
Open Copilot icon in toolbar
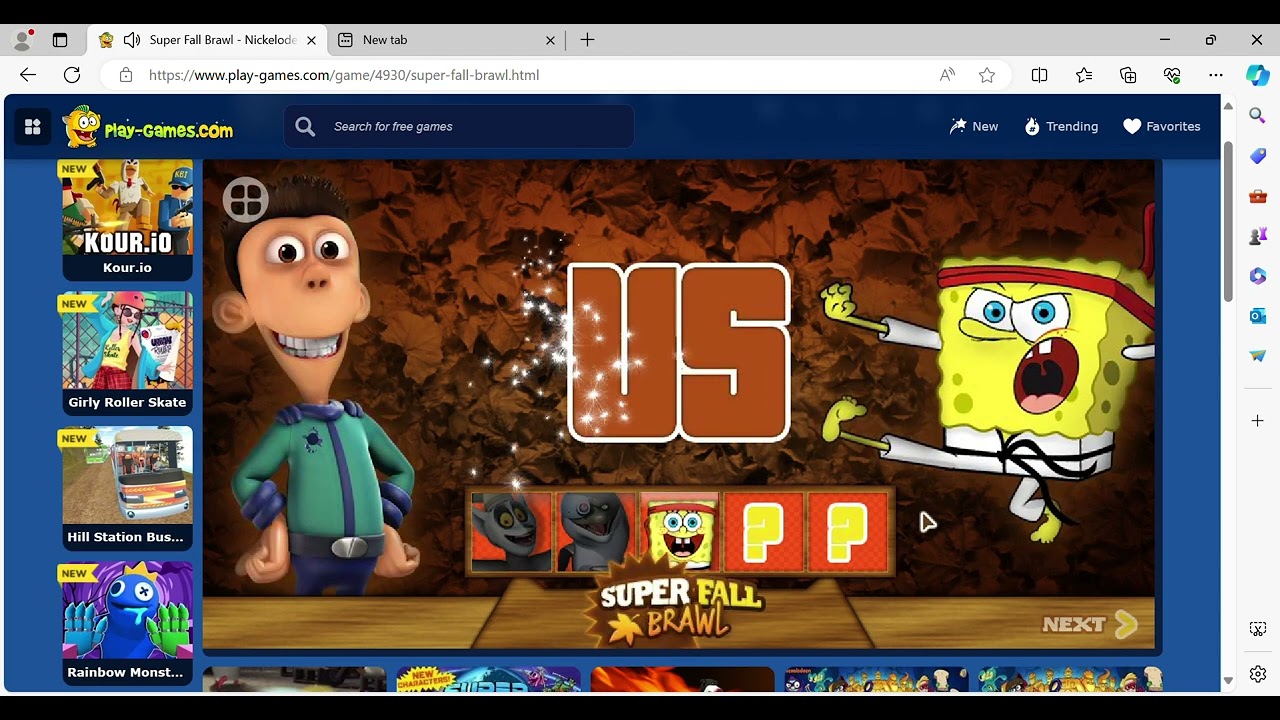pyautogui.click(x=1258, y=75)
